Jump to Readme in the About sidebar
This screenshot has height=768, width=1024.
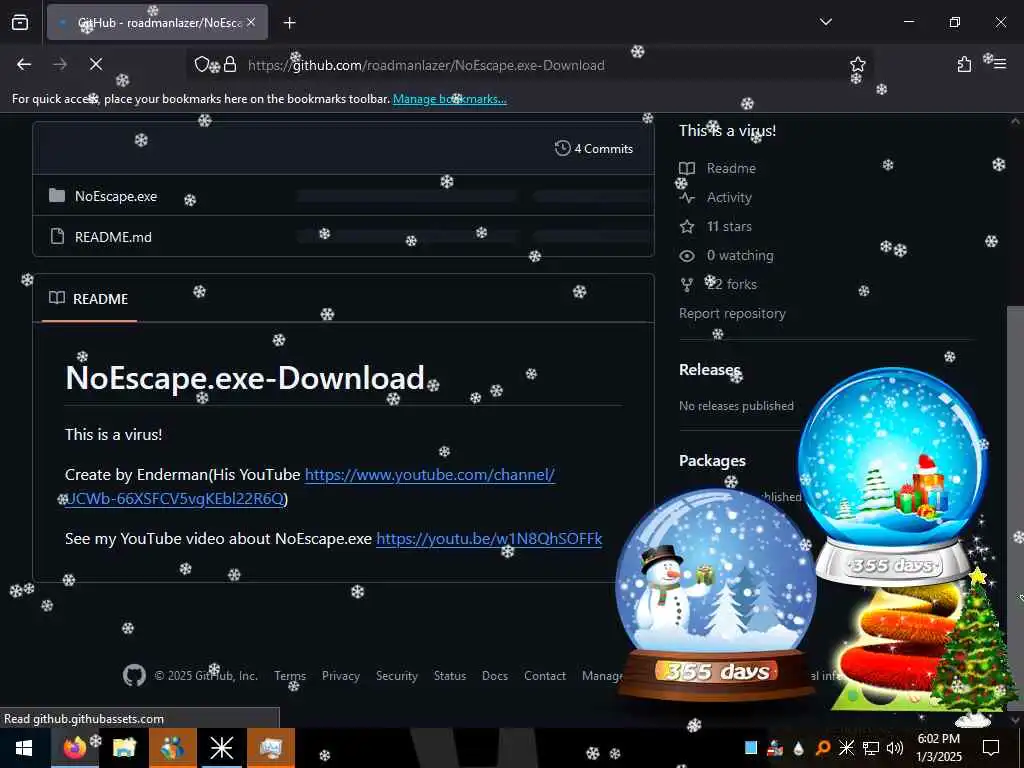pos(717,168)
